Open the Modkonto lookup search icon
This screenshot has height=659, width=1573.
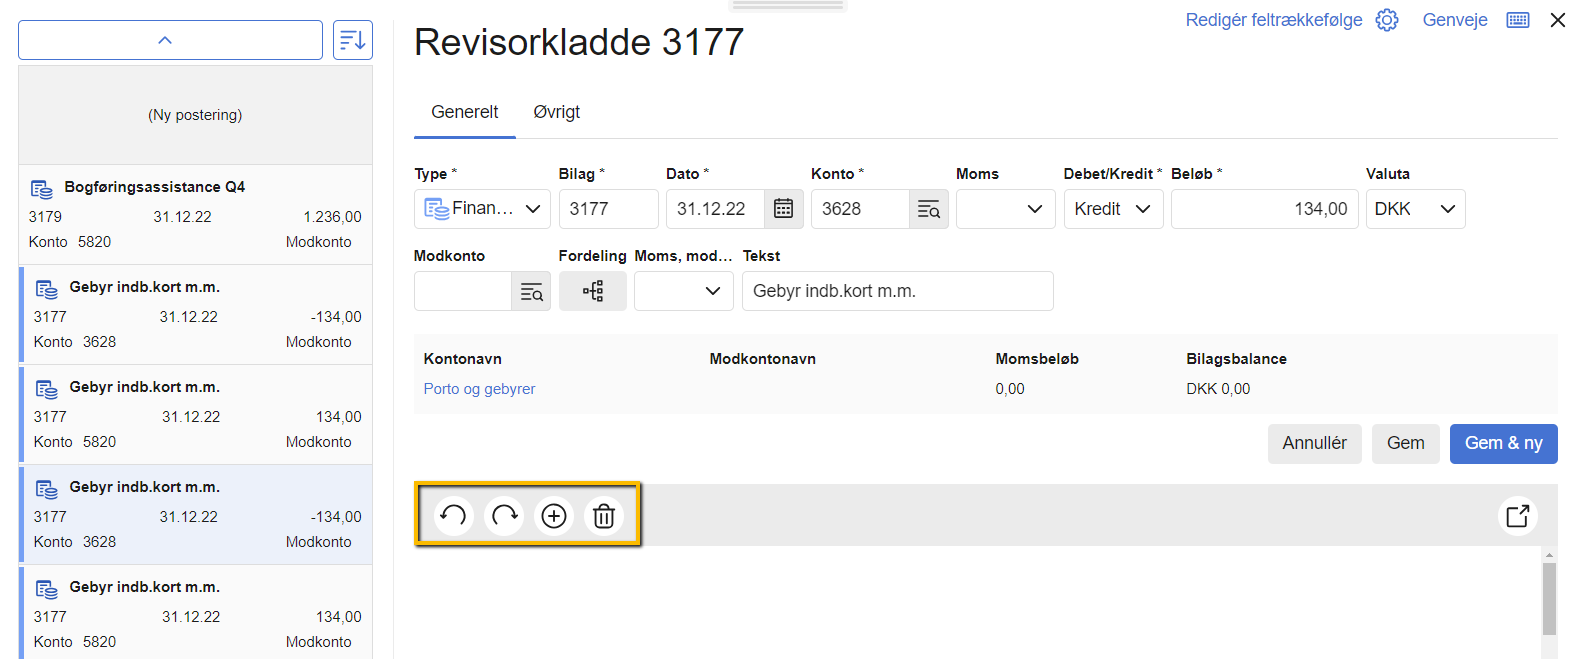pos(531,292)
